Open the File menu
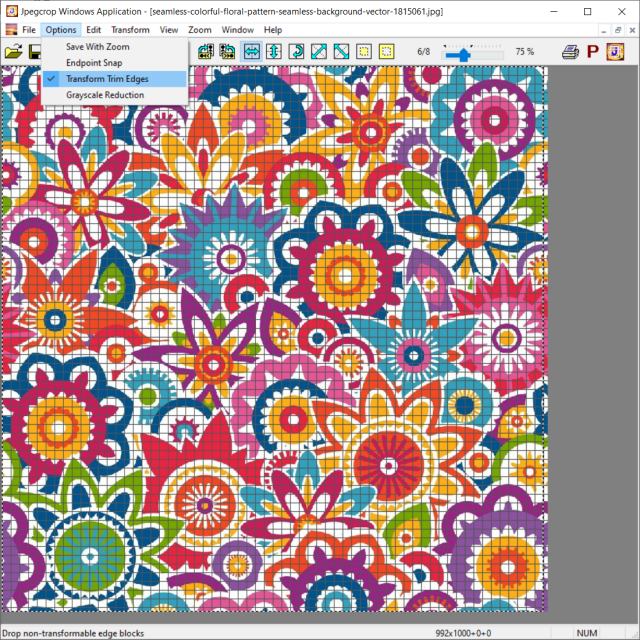Viewport: 640px width, 640px height. pyautogui.click(x=29, y=30)
